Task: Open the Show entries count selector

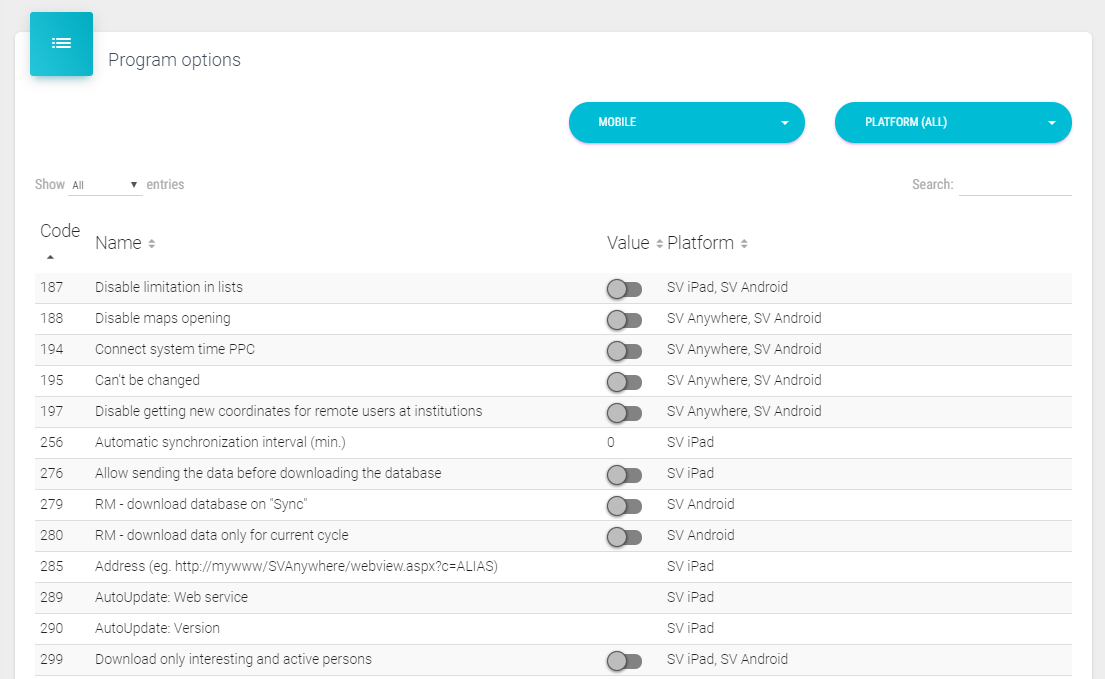Action: click(105, 185)
